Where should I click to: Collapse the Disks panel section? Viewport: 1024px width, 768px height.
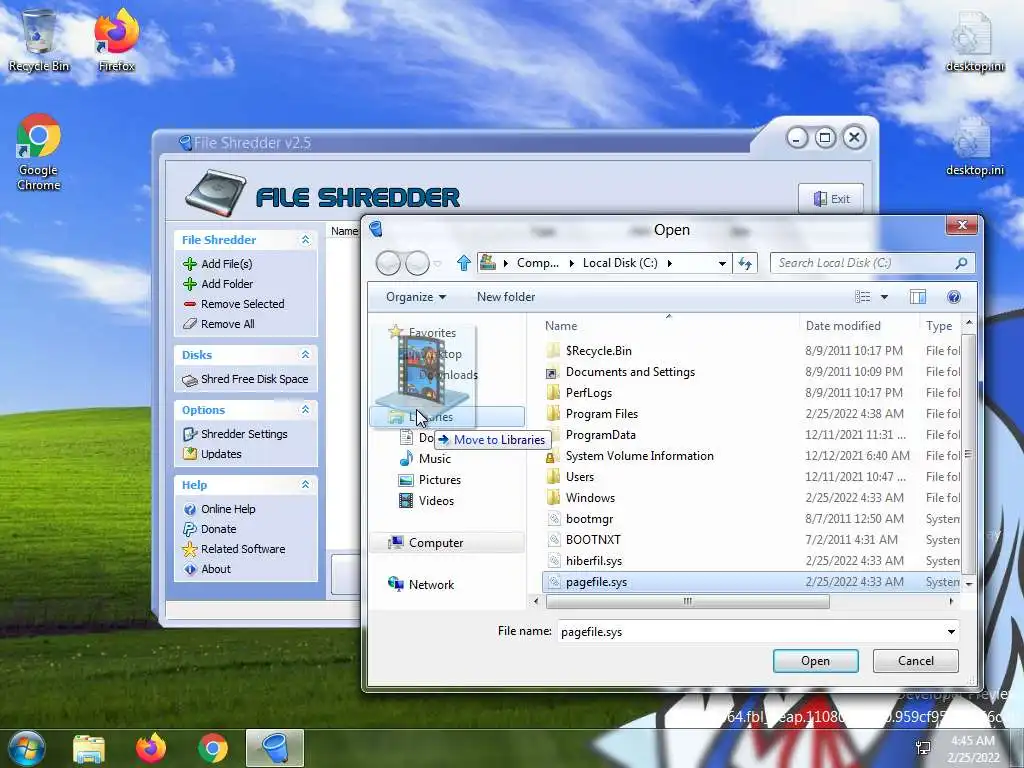(305, 355)
